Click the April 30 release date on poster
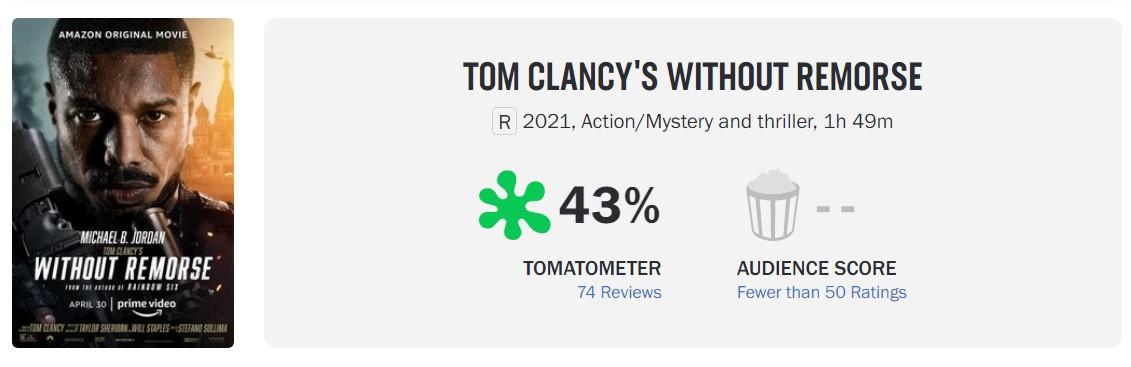This screenshot has width=1131, height=367. pos(88,304)
